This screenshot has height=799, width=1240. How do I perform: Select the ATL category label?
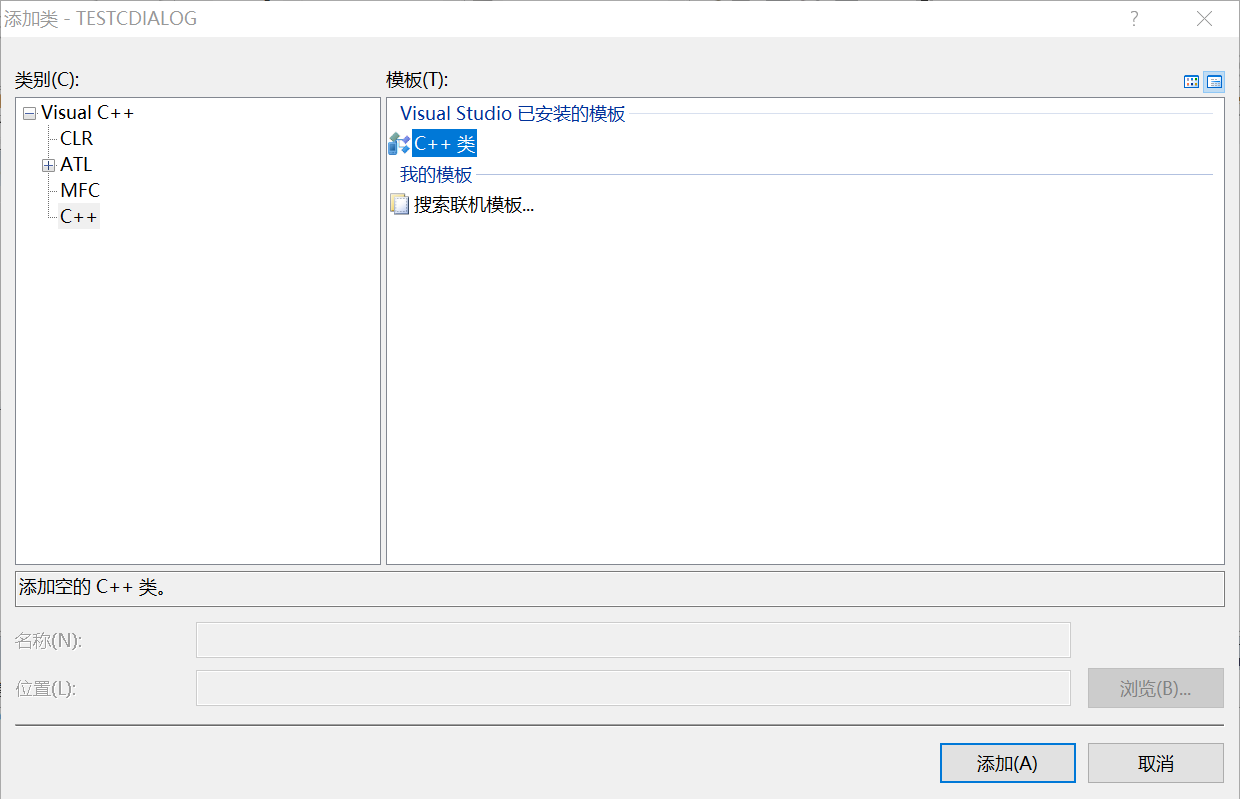click(x=76, y=165)
